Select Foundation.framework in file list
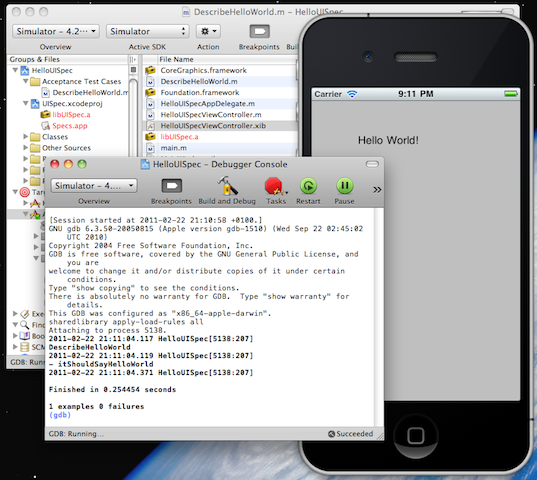This screenshot has height=480, width=537. 200,92
